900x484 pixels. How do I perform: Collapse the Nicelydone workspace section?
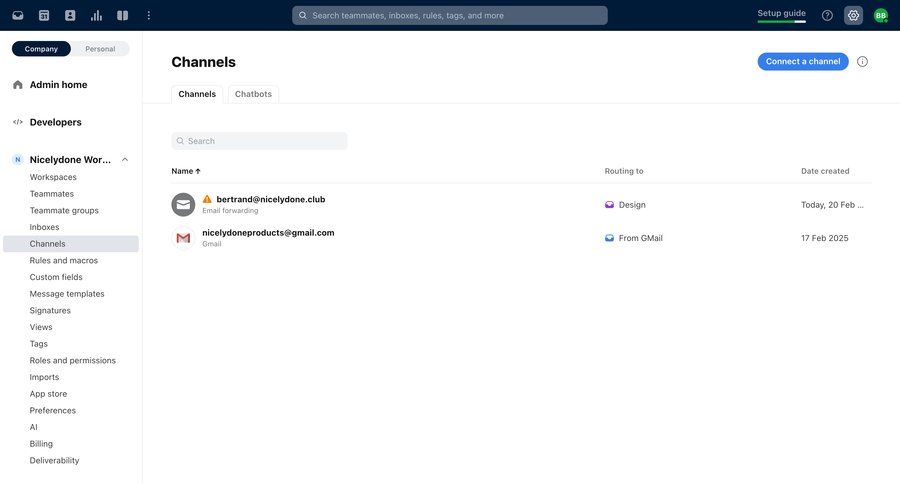click(125, 160)
